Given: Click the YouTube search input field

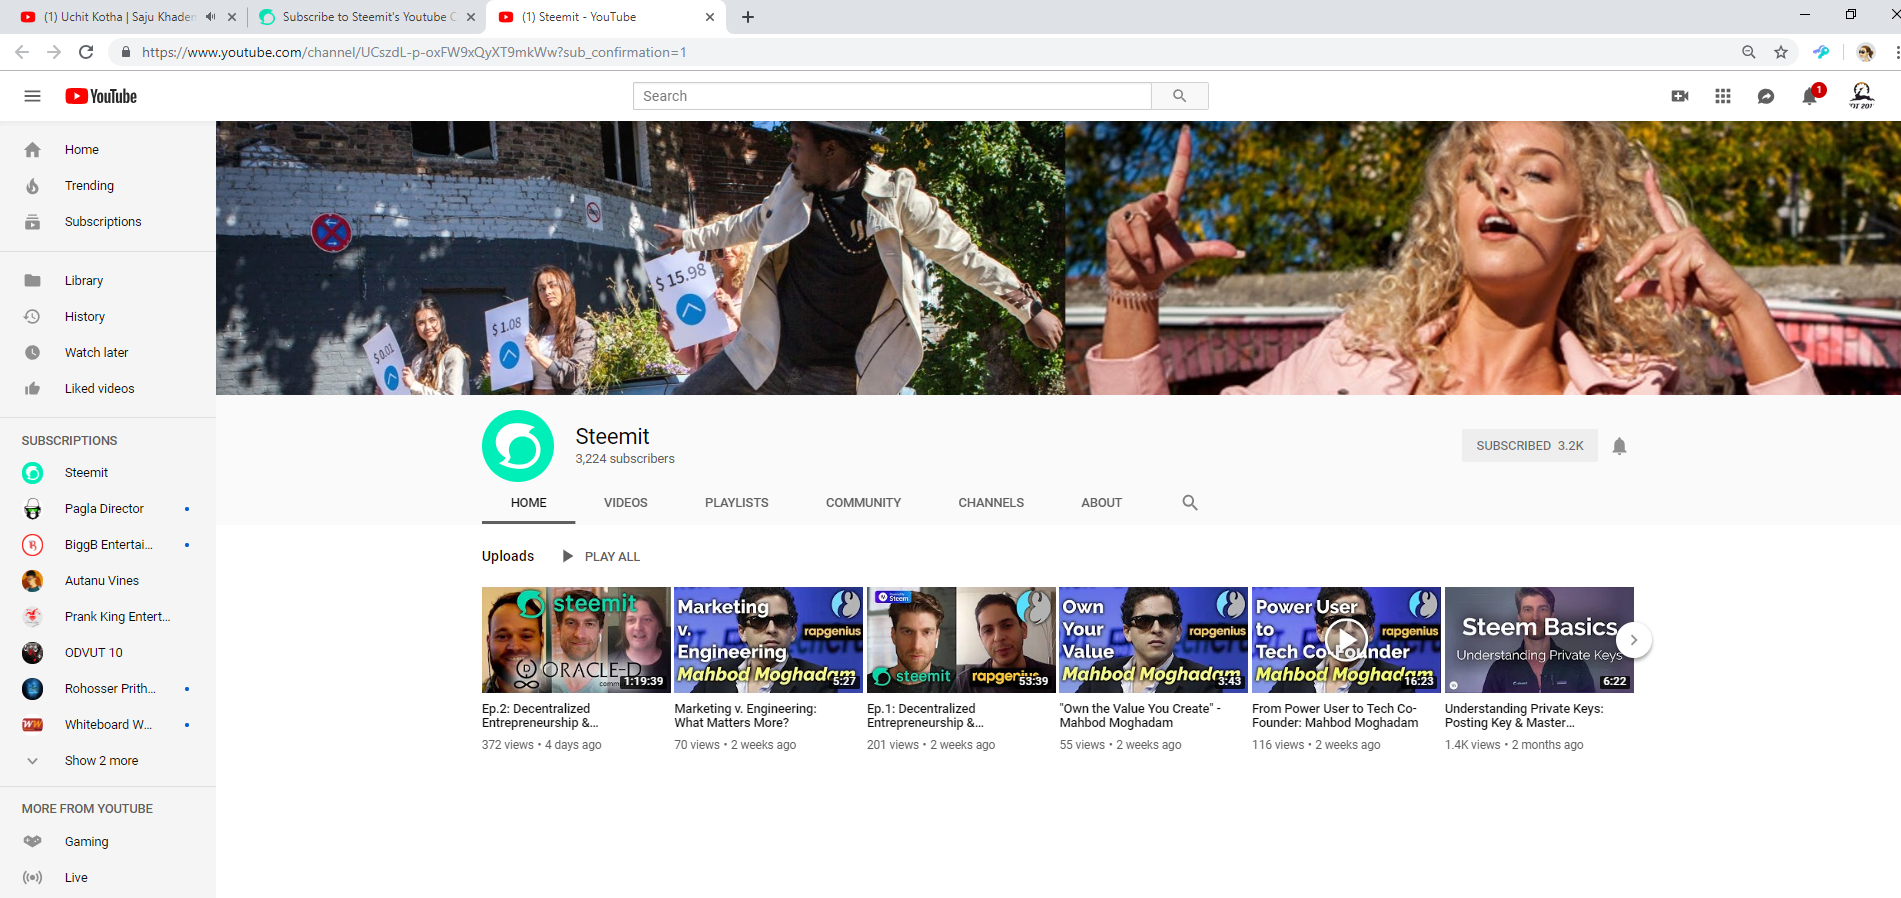Looking at the screenshot, I should tap(892, 96).
